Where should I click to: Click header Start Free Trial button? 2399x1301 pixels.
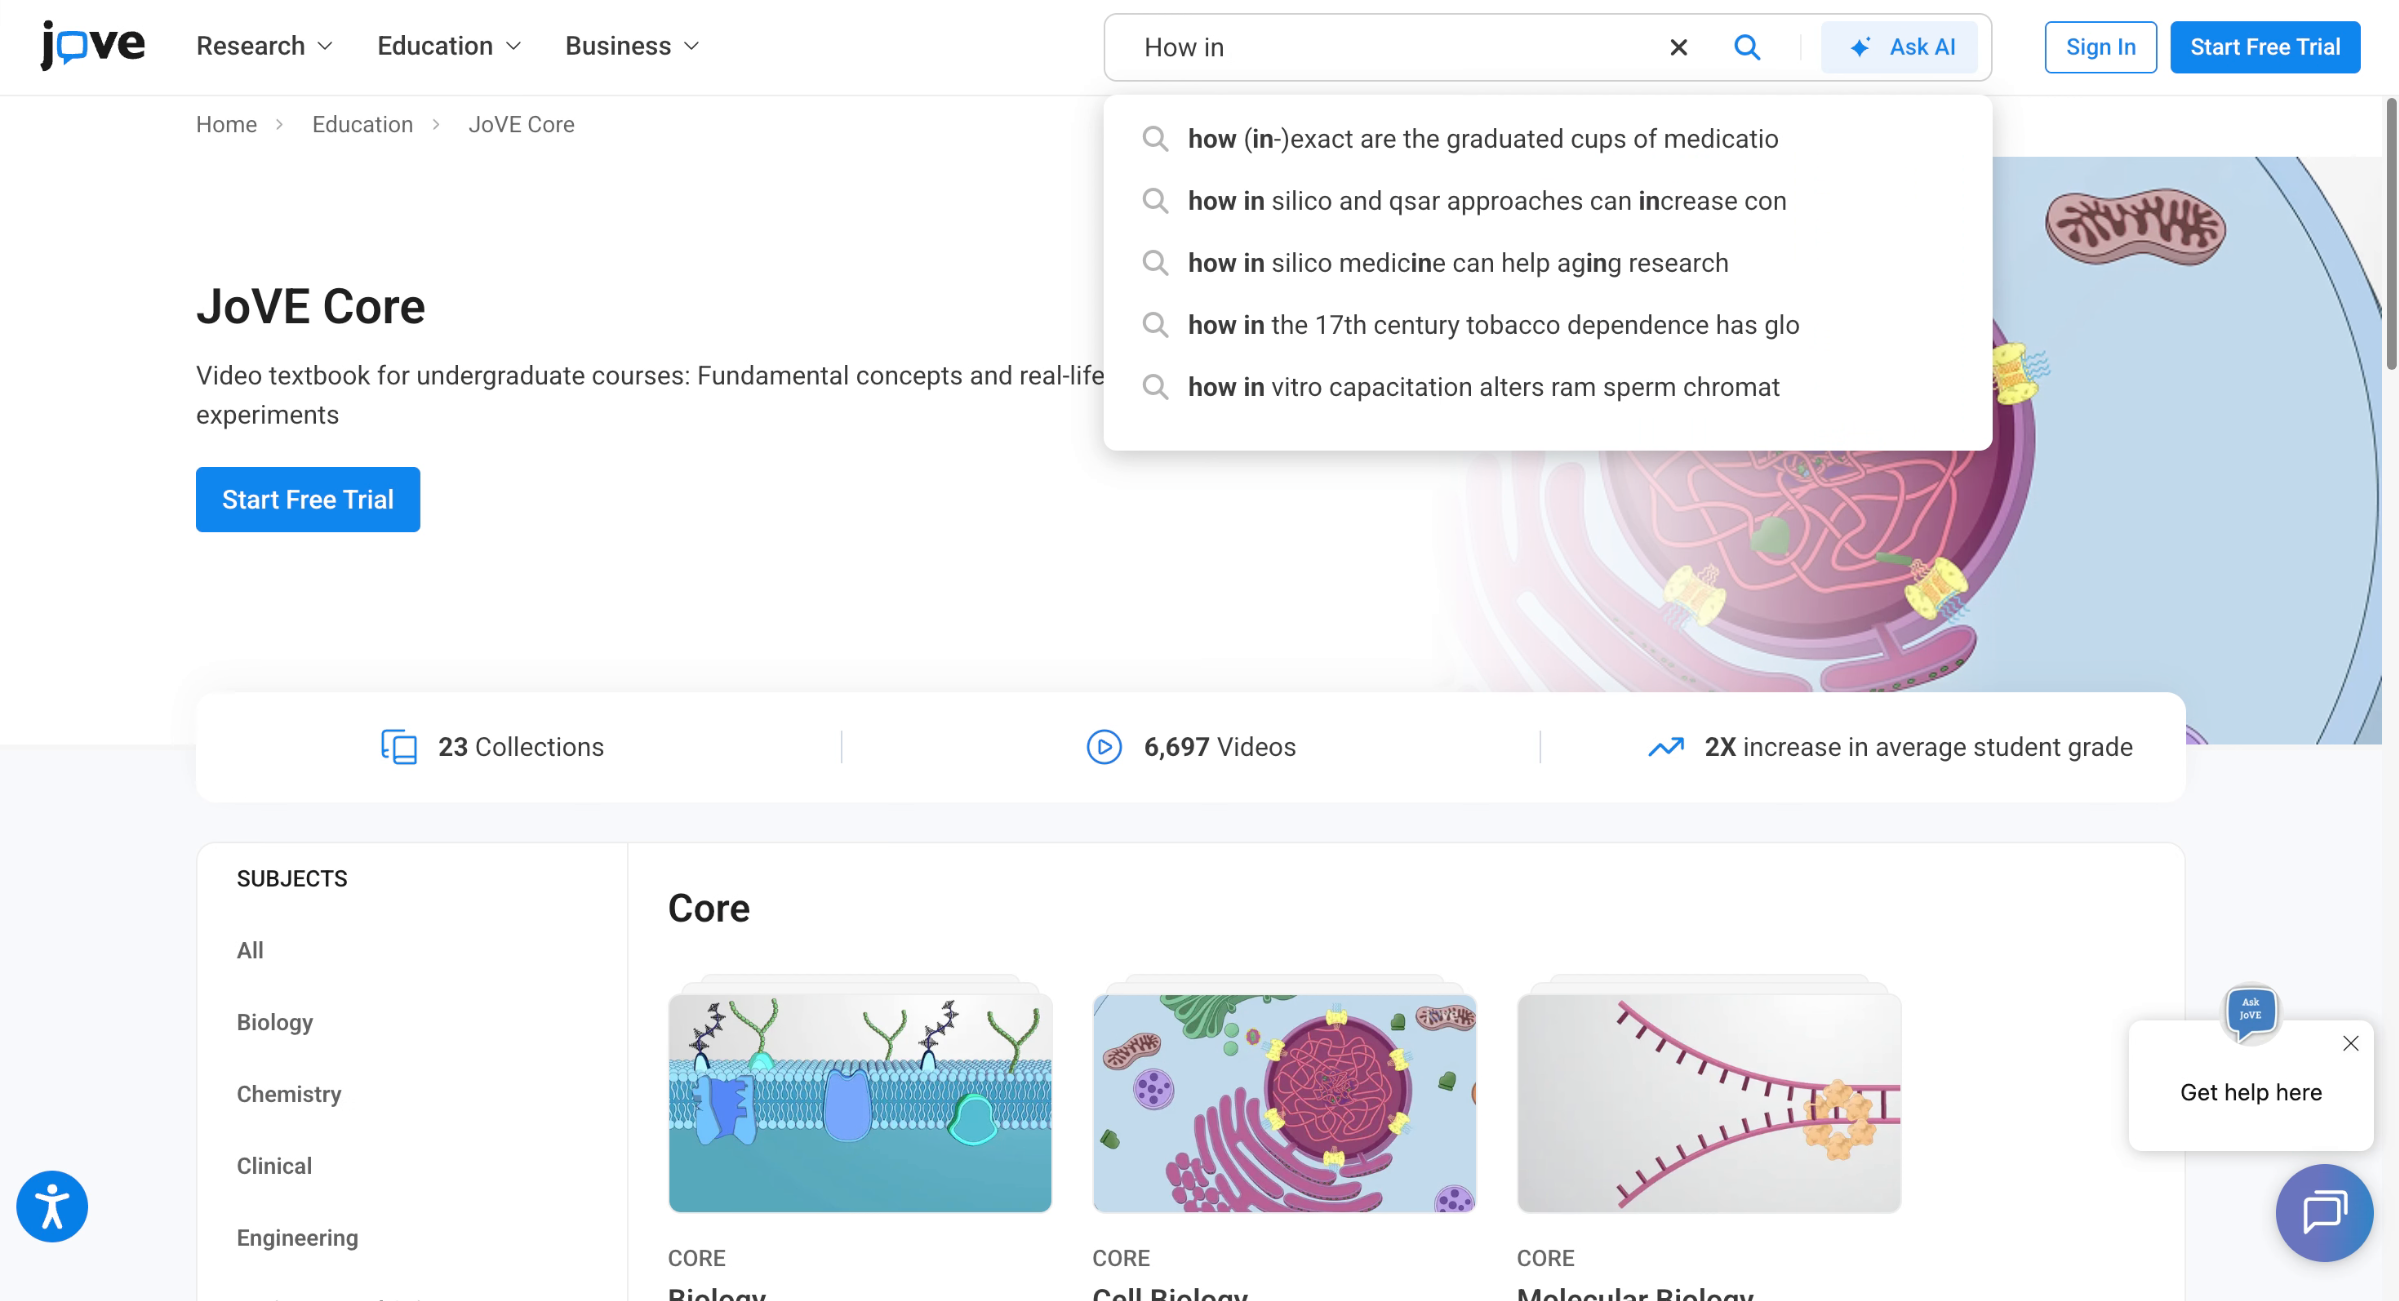tap(2265, 47)
